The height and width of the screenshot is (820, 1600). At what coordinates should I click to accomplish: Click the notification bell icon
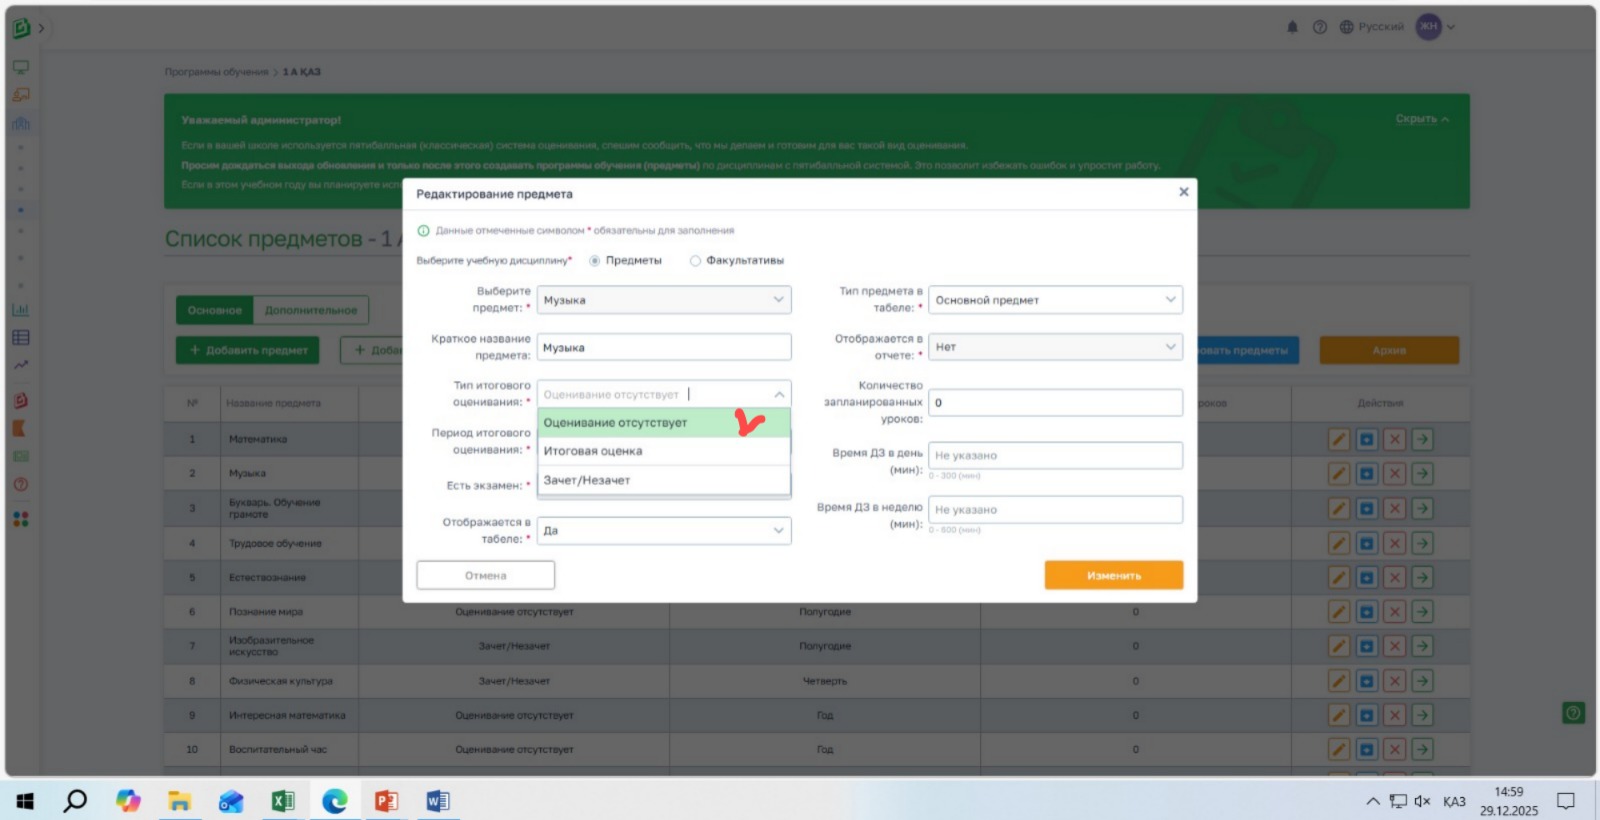(1292, 27)
